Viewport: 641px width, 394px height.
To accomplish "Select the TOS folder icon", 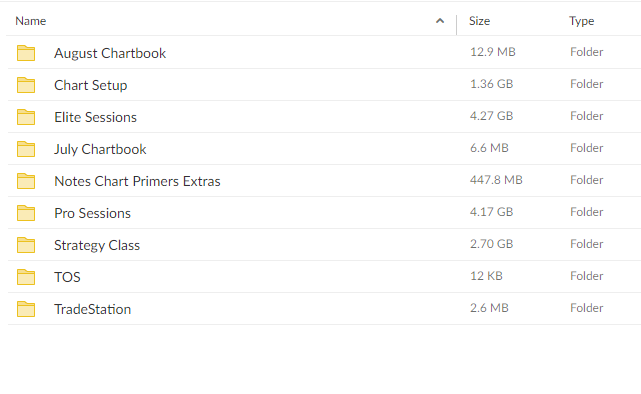I will (x=26, y=277).
